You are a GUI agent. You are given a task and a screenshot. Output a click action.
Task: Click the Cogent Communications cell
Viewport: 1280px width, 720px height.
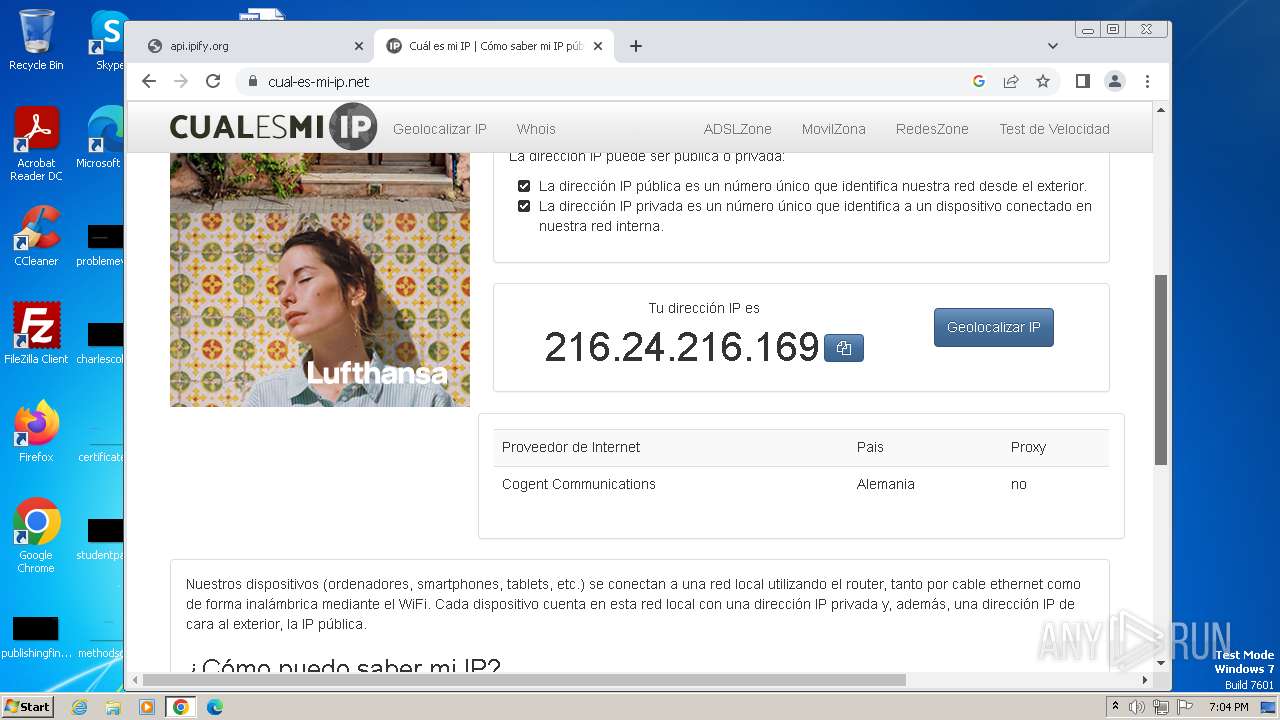tap(579, 484)
